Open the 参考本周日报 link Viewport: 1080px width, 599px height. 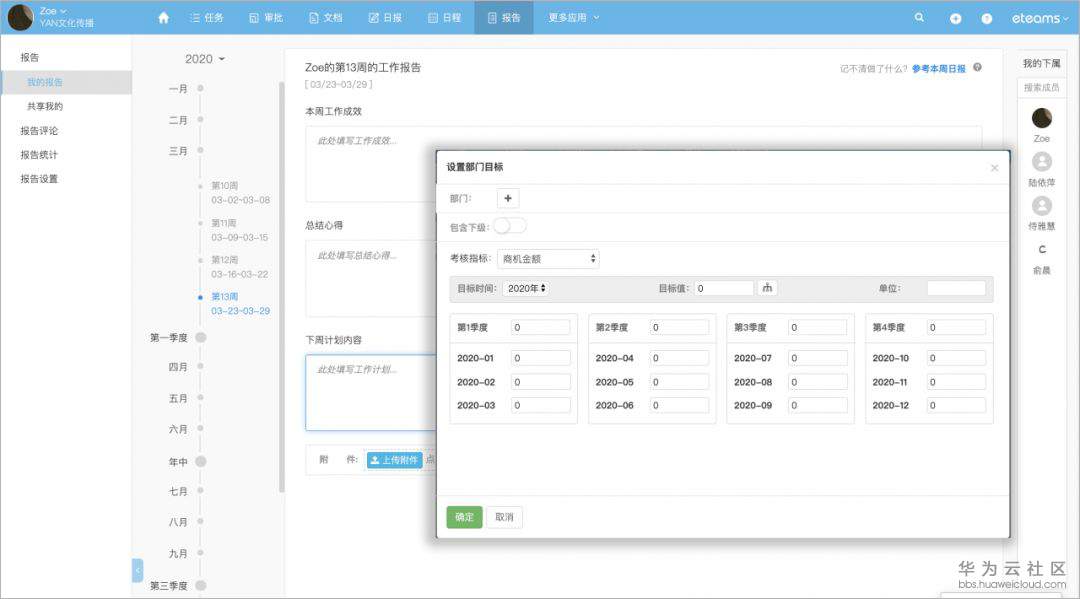[938, 69]
